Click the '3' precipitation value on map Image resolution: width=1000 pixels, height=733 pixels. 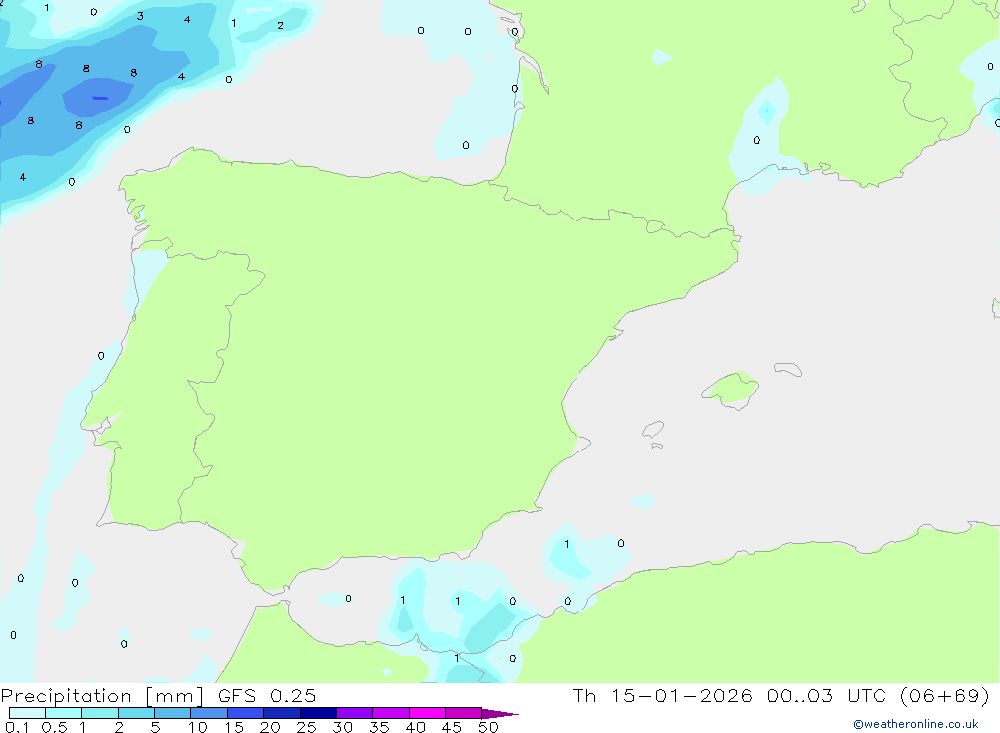pos(140,17)
